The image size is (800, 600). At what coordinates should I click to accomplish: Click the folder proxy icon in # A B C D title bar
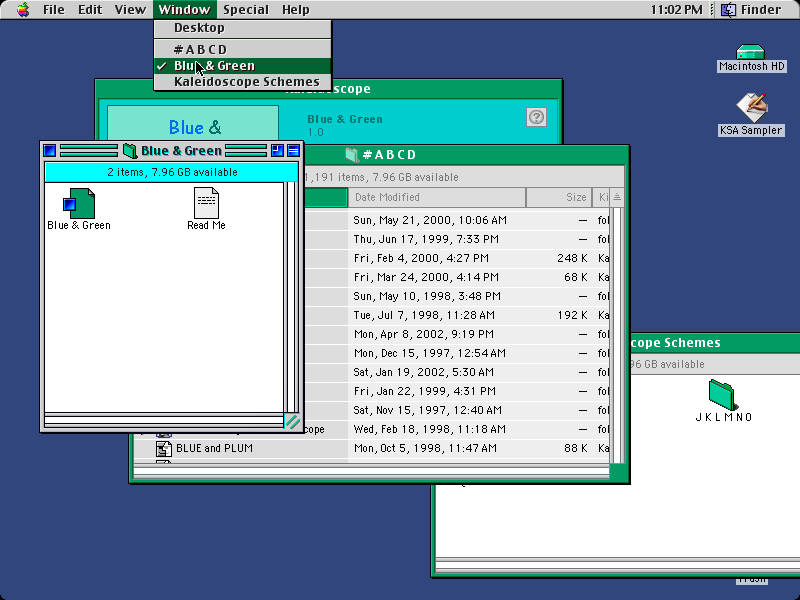pyautogui.click(x=352, y=155)
